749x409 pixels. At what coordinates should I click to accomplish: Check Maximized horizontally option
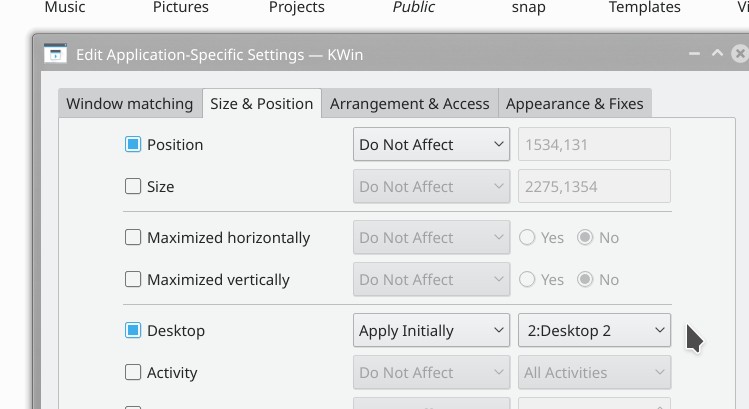pos(133,238)
